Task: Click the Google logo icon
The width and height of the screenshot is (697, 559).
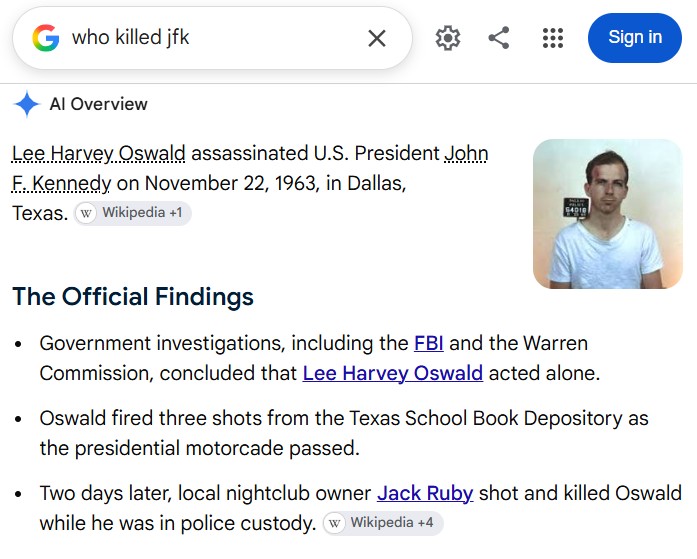Action: point(45,38)
